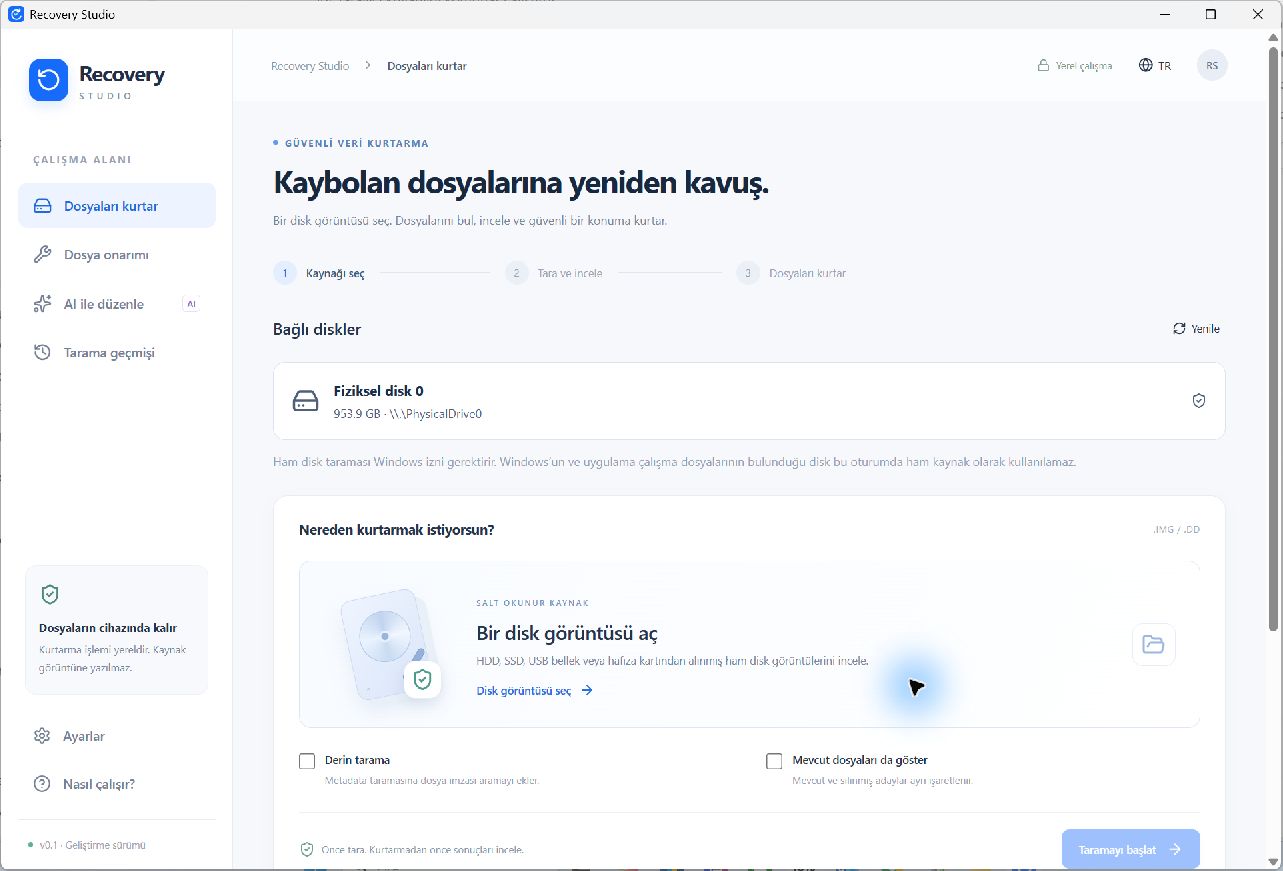
Task: Enable Mevcut dosyaları da göster checkbox
Action: pos(774,761)
